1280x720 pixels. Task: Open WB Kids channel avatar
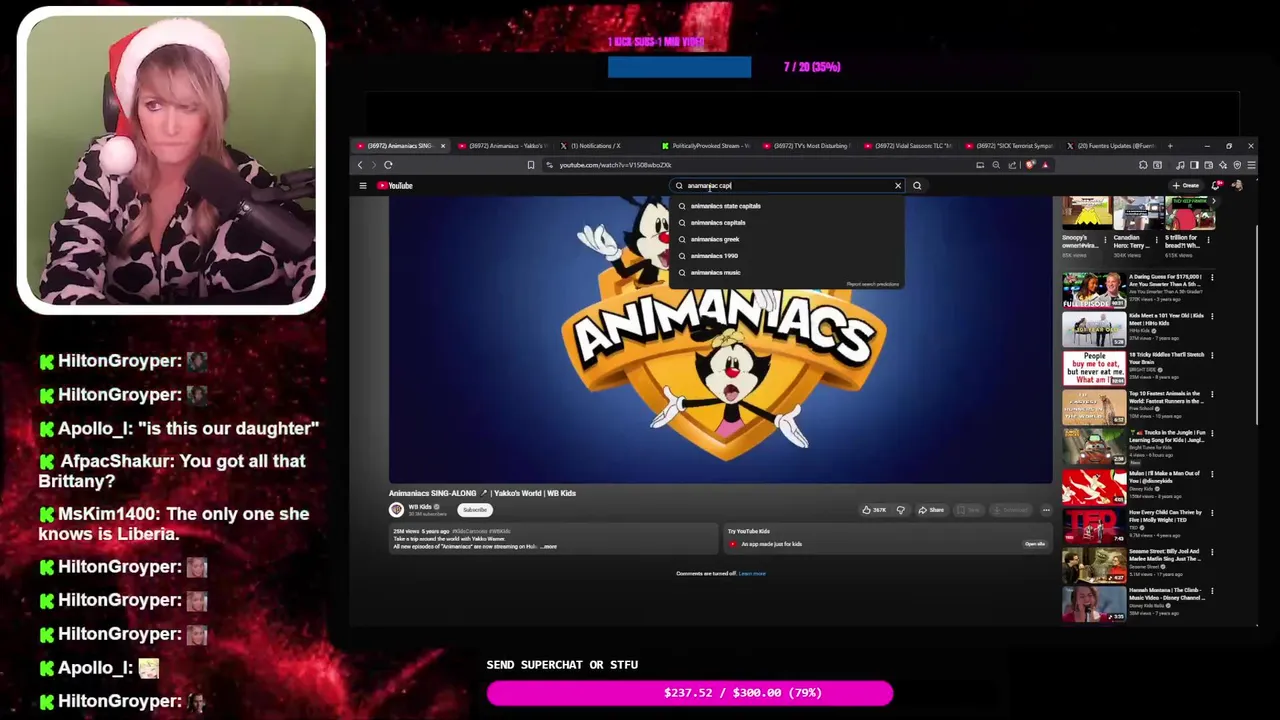tap(396, 510)
